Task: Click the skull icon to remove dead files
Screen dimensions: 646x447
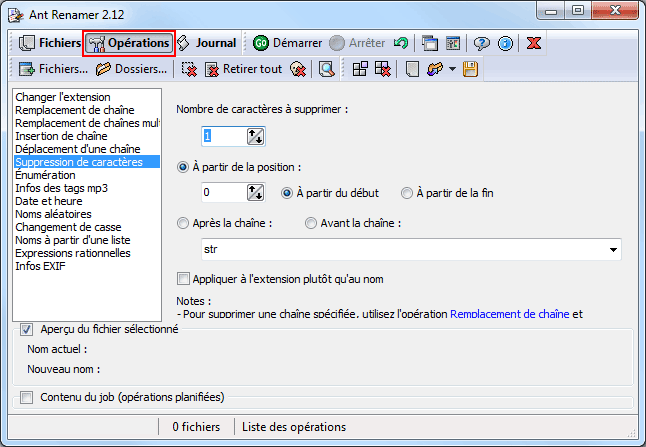Action: pos(297,69)
